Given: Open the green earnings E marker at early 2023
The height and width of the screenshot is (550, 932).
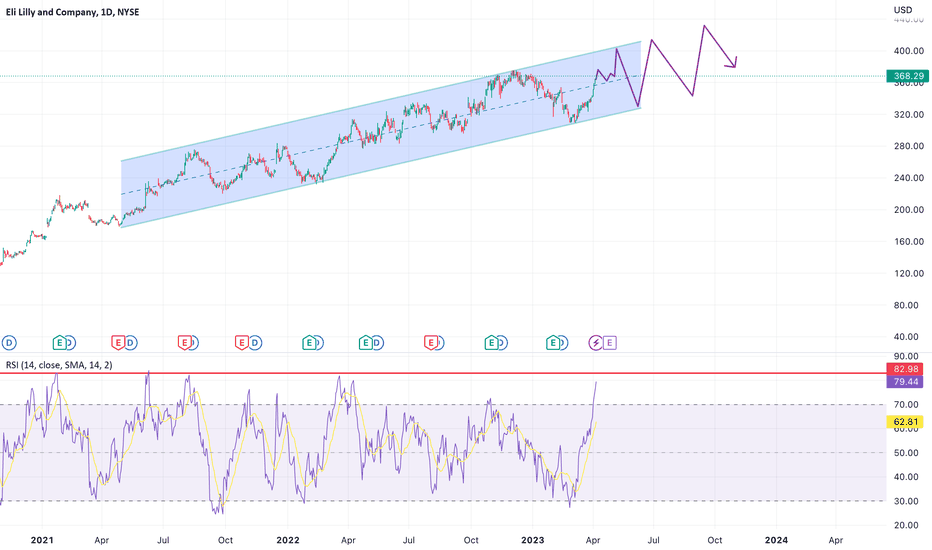Looking at the screenshot, I should pos(553,342).
